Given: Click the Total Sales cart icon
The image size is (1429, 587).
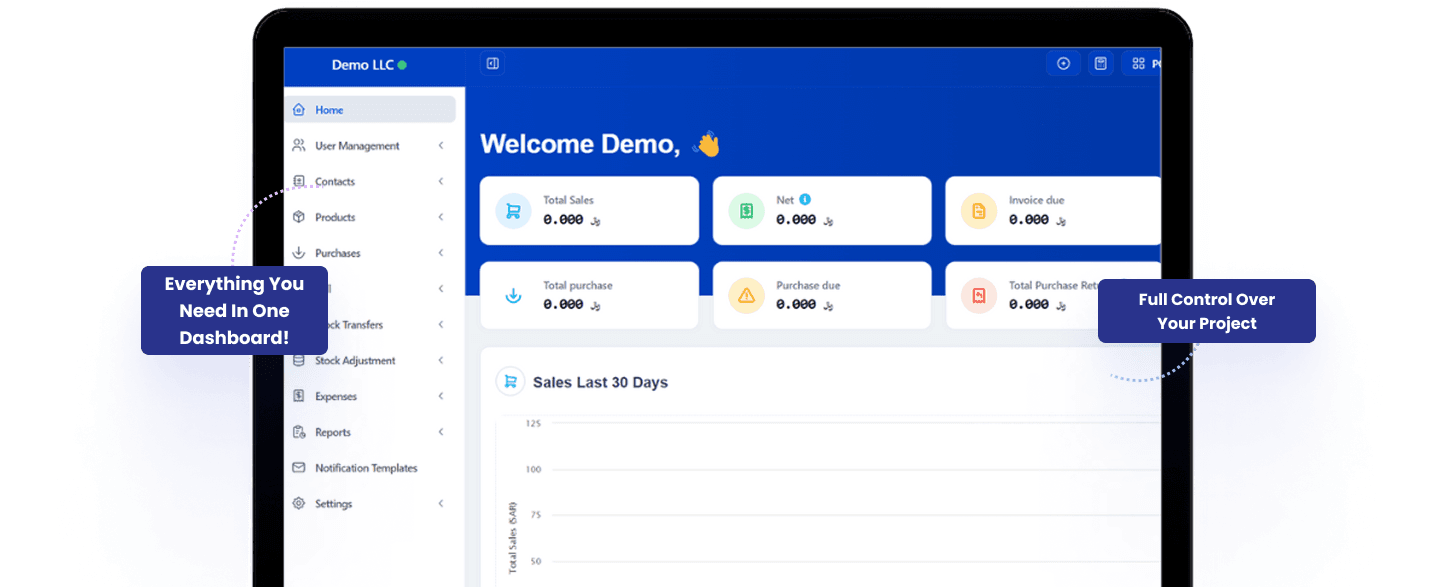Looking at the screenshot, I should [x=513, y=211].
